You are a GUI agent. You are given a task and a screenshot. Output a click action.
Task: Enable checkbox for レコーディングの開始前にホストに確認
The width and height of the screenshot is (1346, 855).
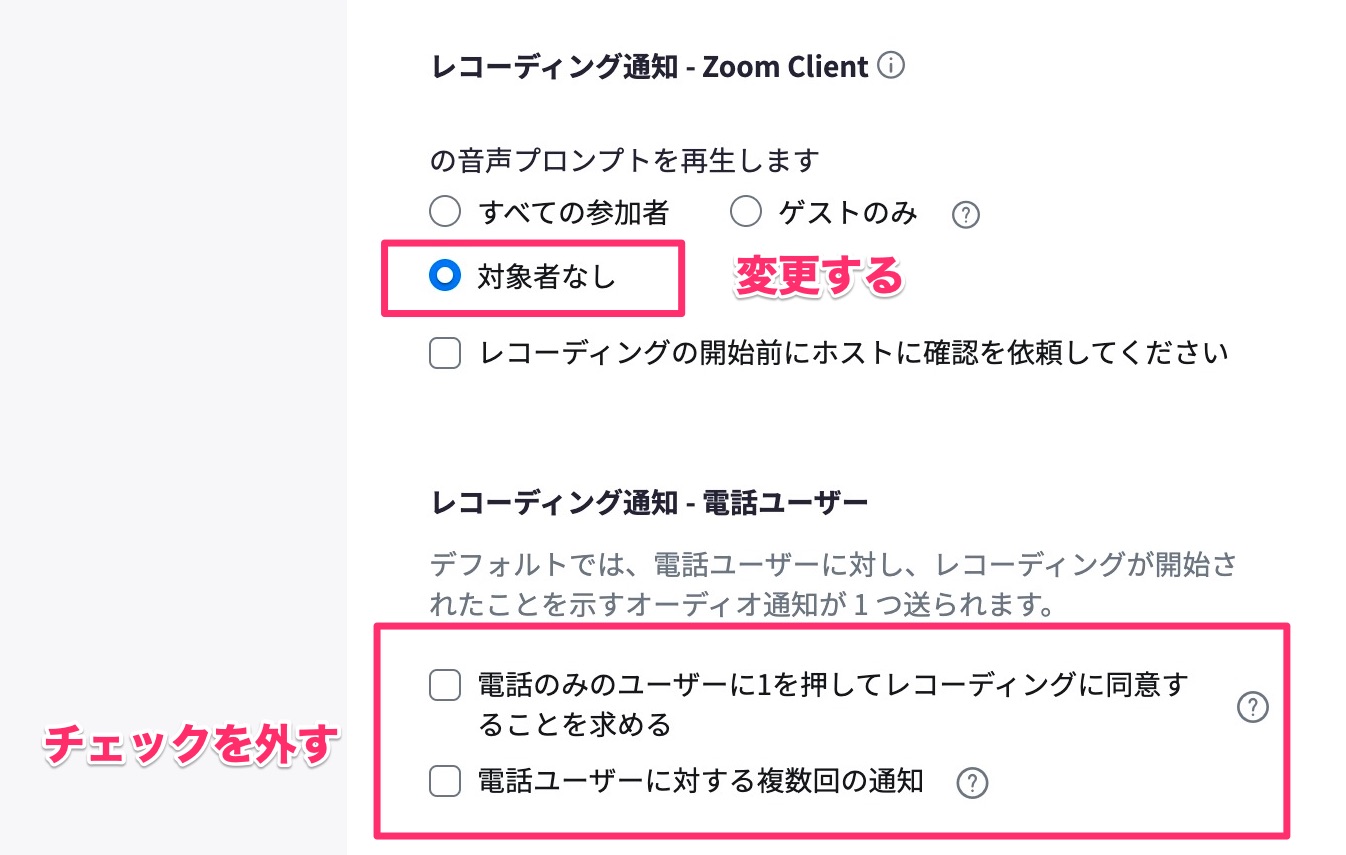pyautogui.click(x=445, y=353)
